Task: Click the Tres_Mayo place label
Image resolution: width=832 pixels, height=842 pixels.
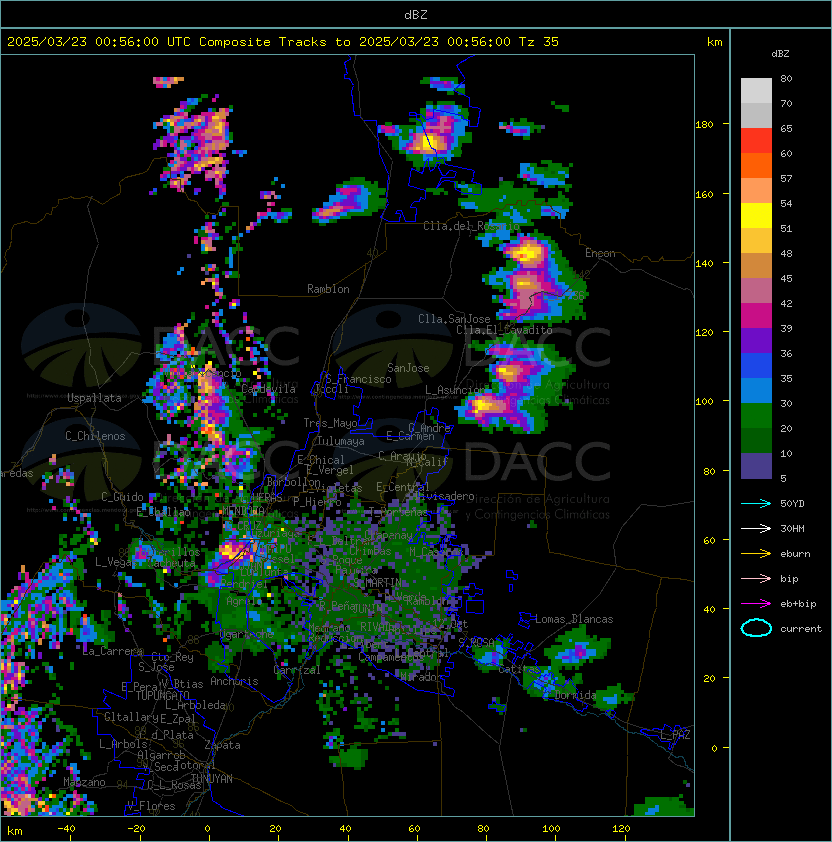Action: click(x=330, y=423)
